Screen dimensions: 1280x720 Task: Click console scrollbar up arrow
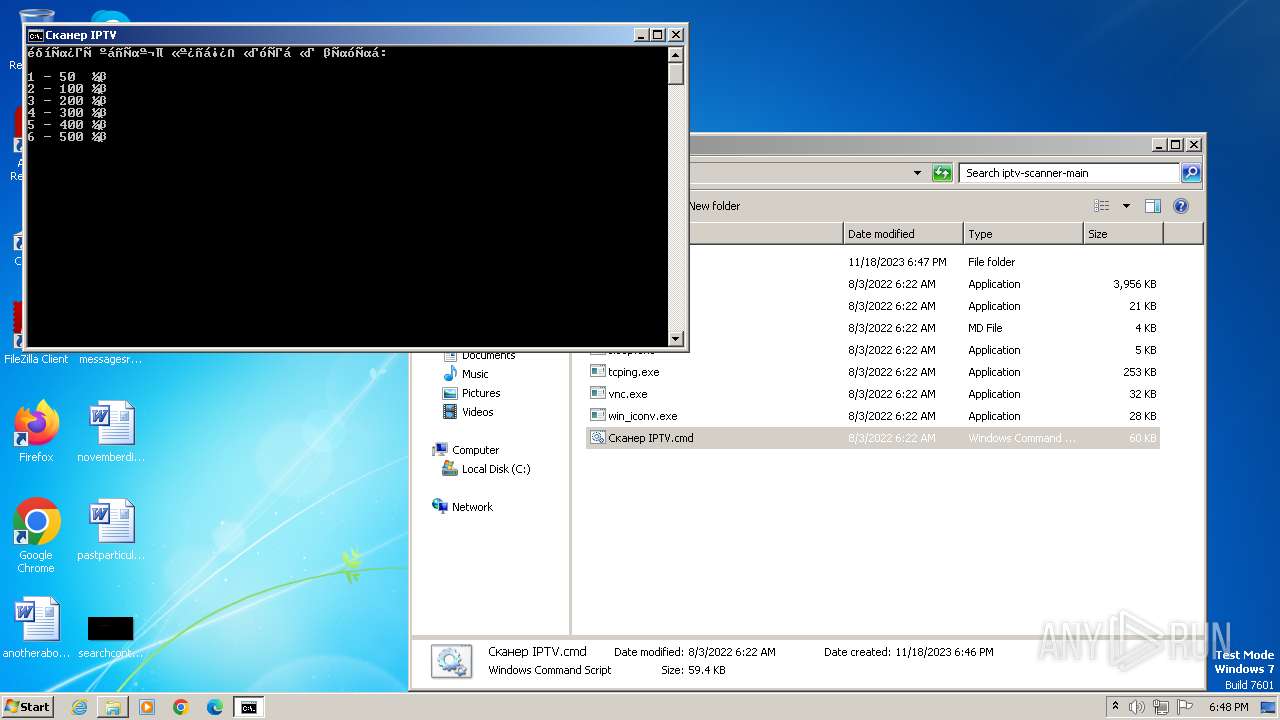coord(676,54)
